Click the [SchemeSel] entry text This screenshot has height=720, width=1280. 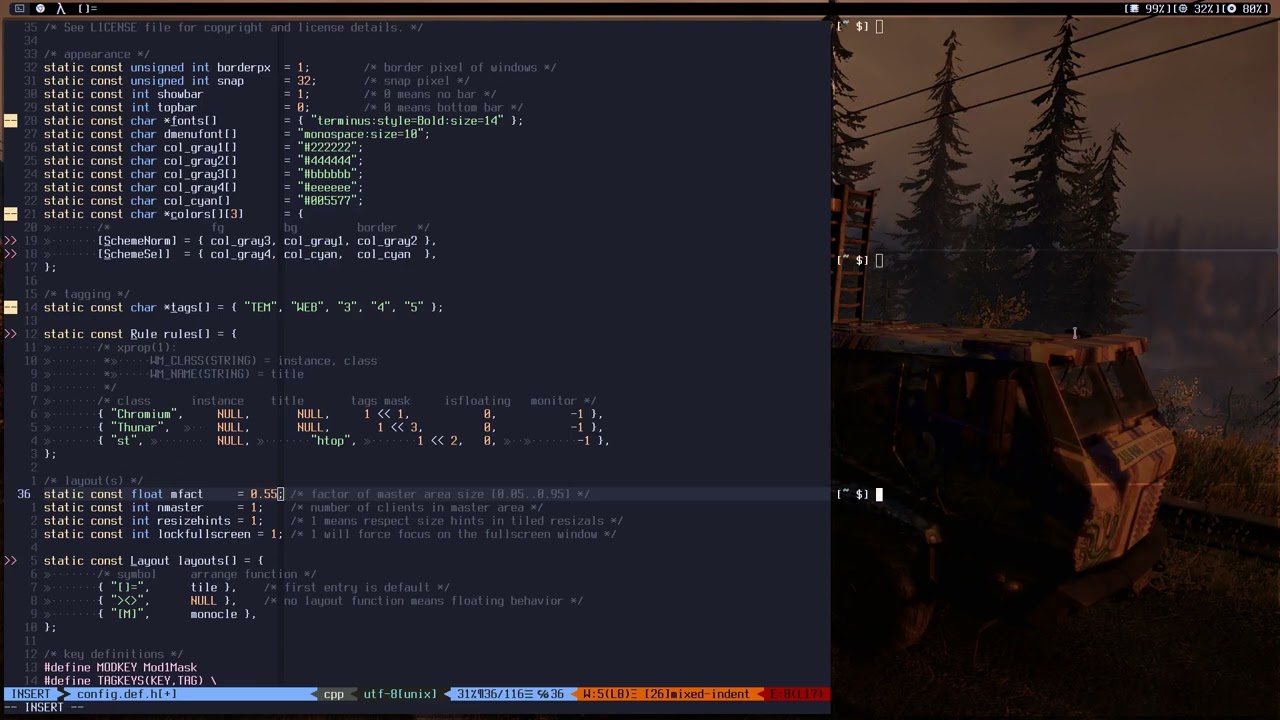[134, 254]
